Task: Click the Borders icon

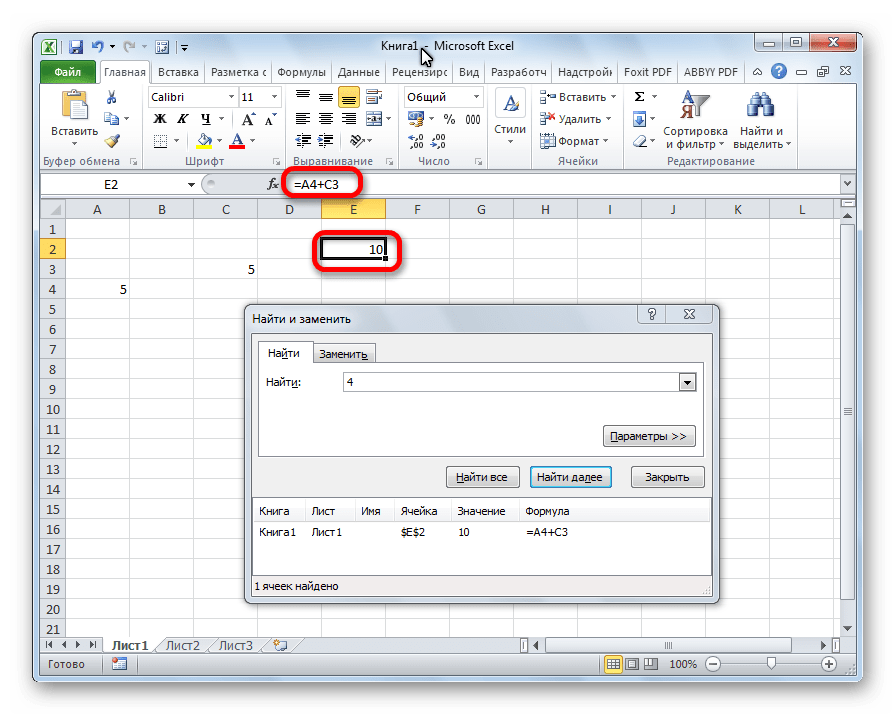Action: (161, 141)
